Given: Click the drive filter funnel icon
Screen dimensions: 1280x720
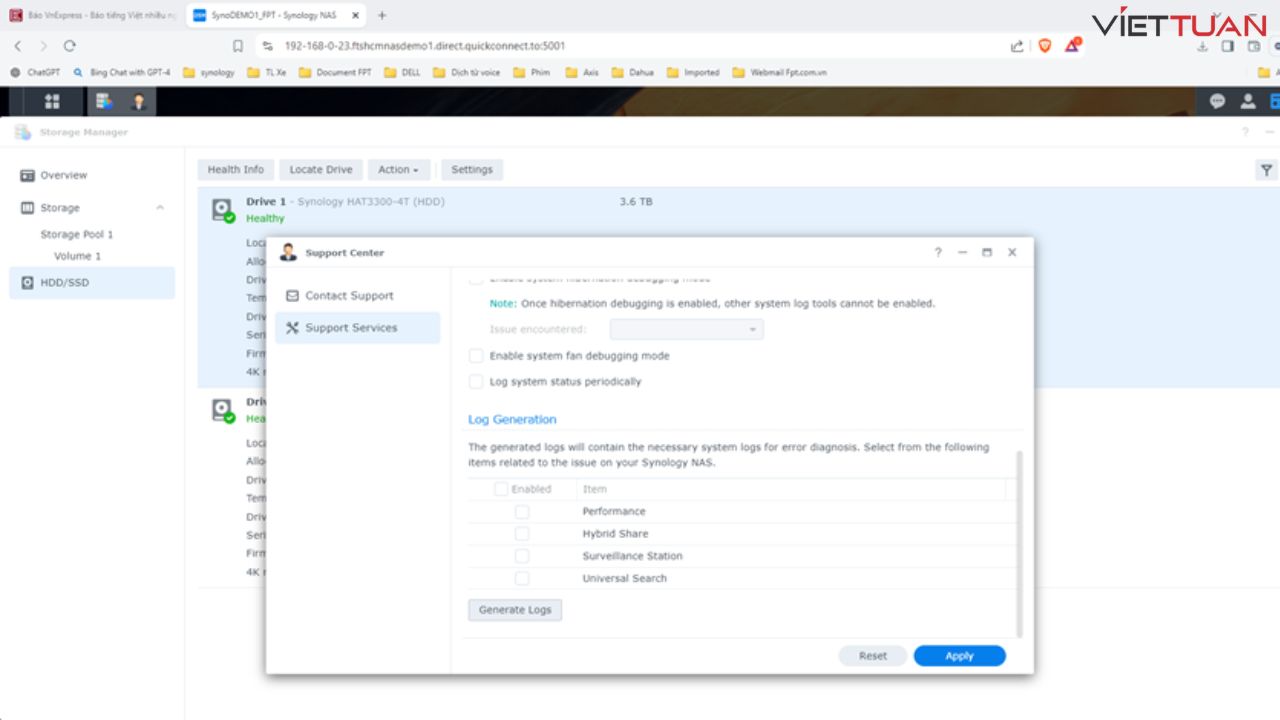Looking at the screenshot, I should click(1266, 170).
